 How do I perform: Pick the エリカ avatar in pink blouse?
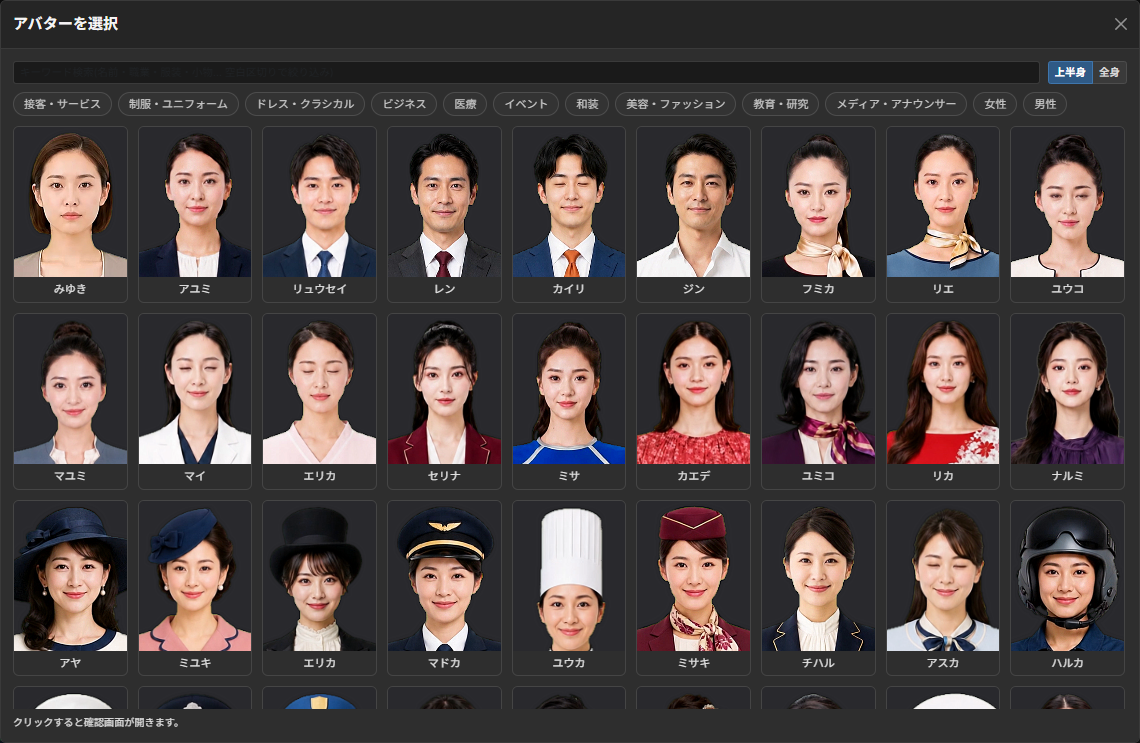pos(319,401)
